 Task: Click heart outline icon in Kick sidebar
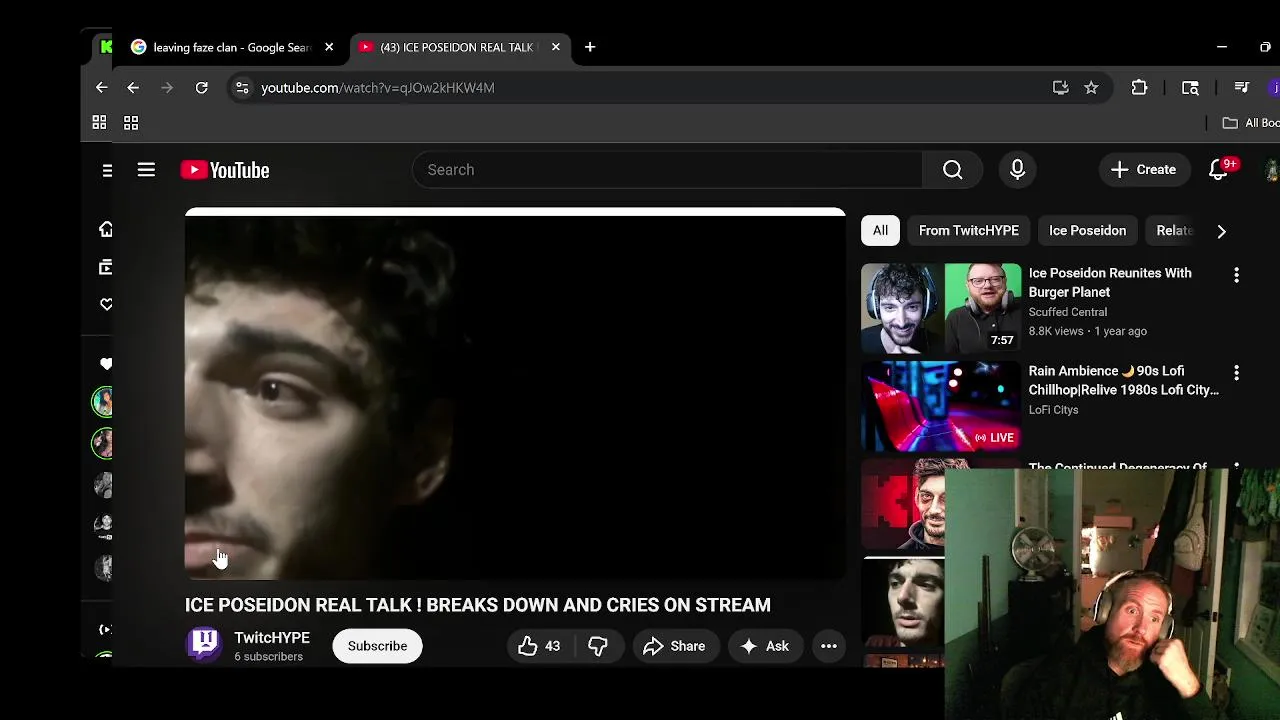106,304
